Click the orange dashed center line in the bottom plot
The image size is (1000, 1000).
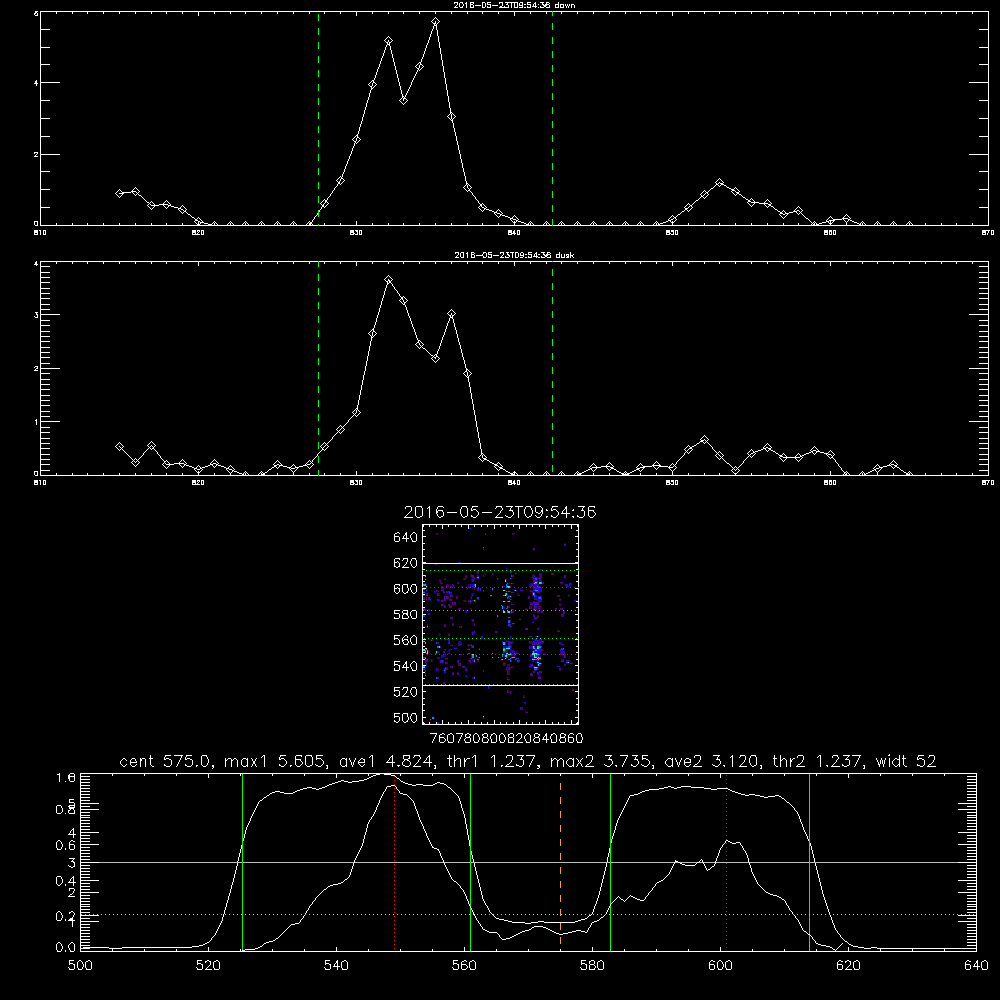coord(561,862)
